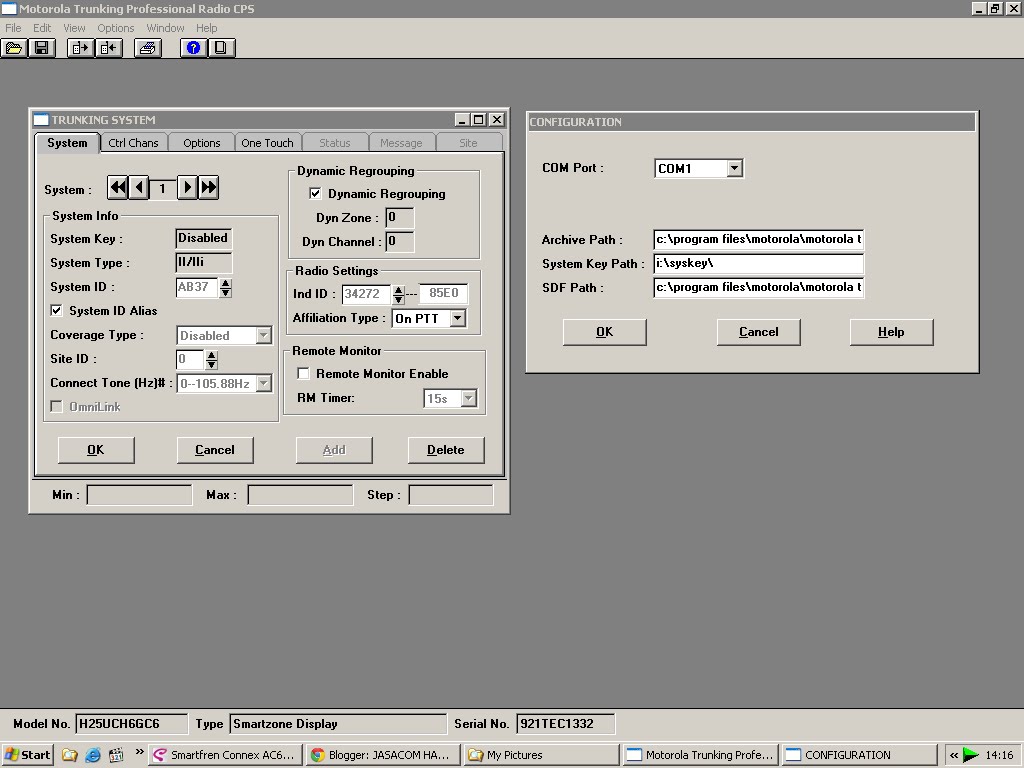Open the COM Port dropdown

[x=735, y=168]
